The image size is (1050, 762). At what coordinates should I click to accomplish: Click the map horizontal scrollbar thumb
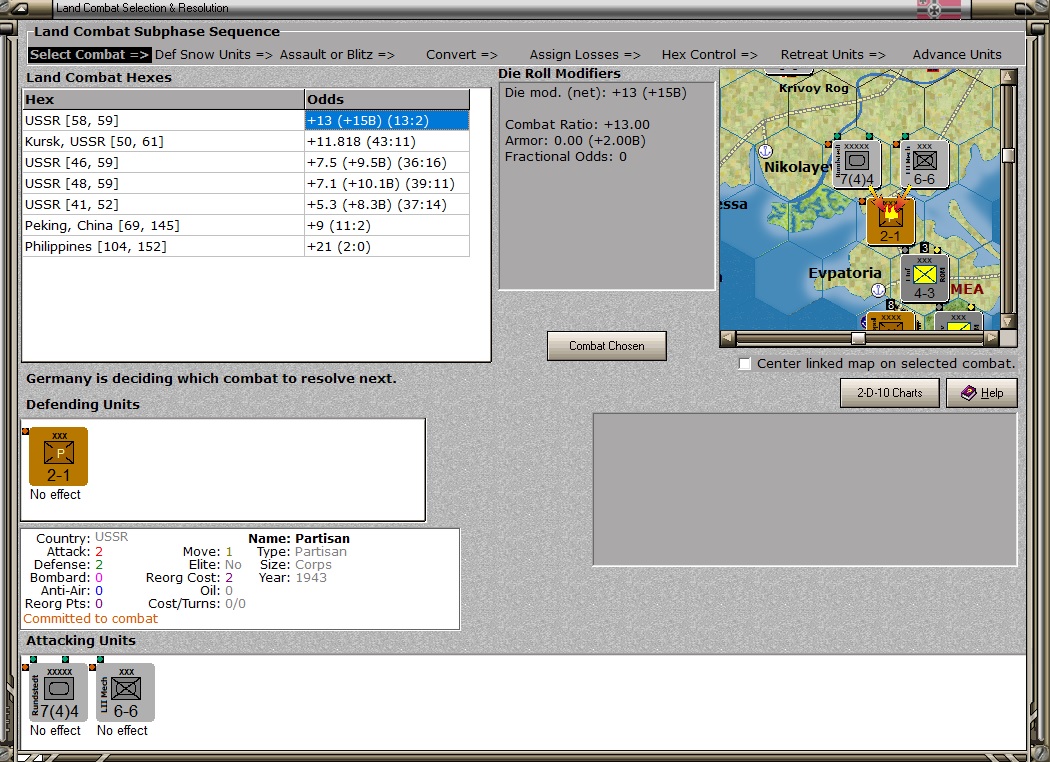point(858,338)
